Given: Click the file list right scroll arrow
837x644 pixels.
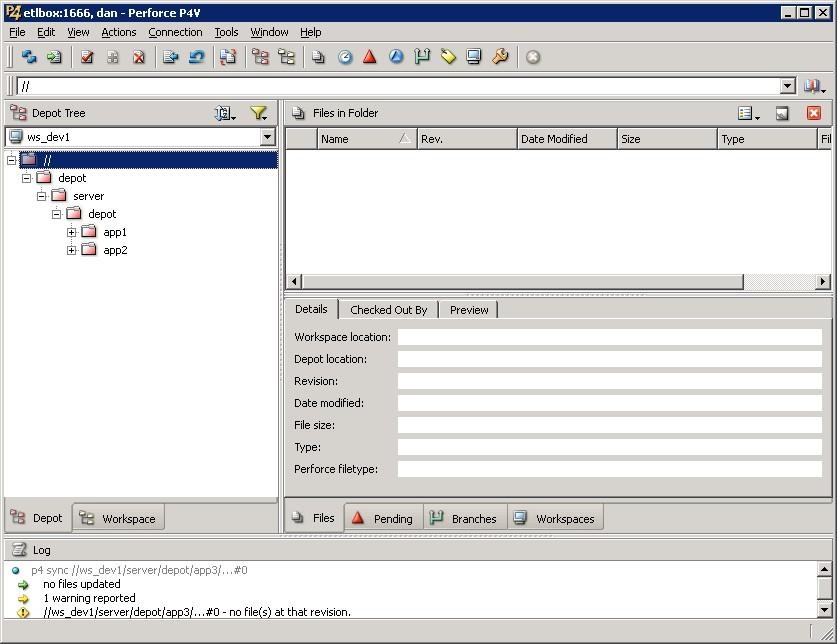Looking at the screenshot, I should click(823, 281).
